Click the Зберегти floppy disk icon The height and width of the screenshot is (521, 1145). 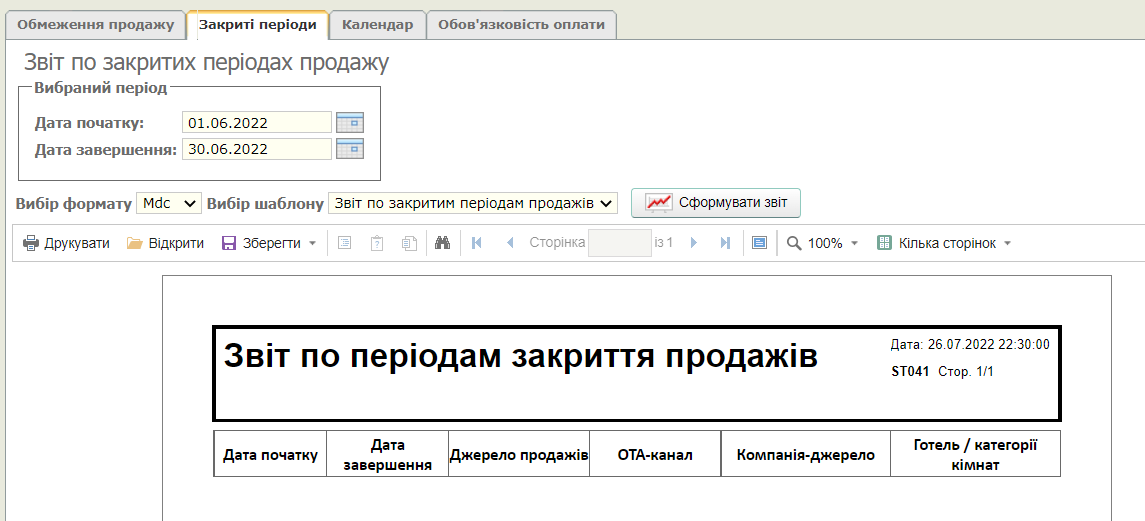click(x=229, y=243)
